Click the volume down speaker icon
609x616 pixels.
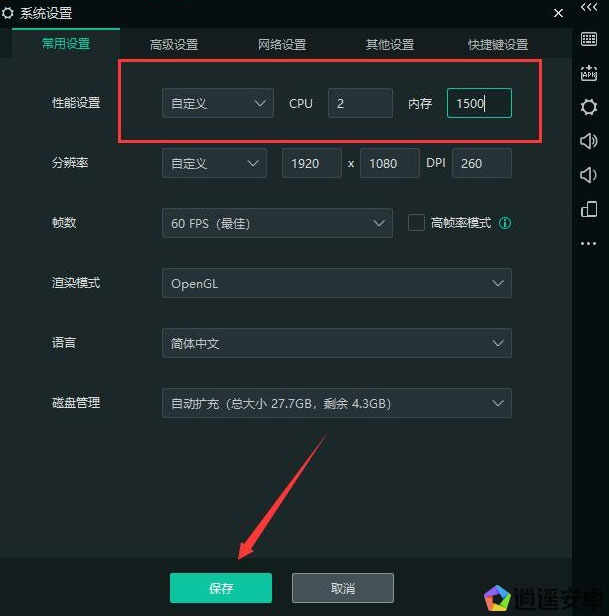click(x=588, y=175)
